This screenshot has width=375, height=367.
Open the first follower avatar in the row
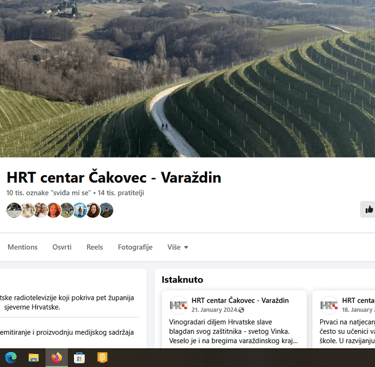[x=14, y=210]
